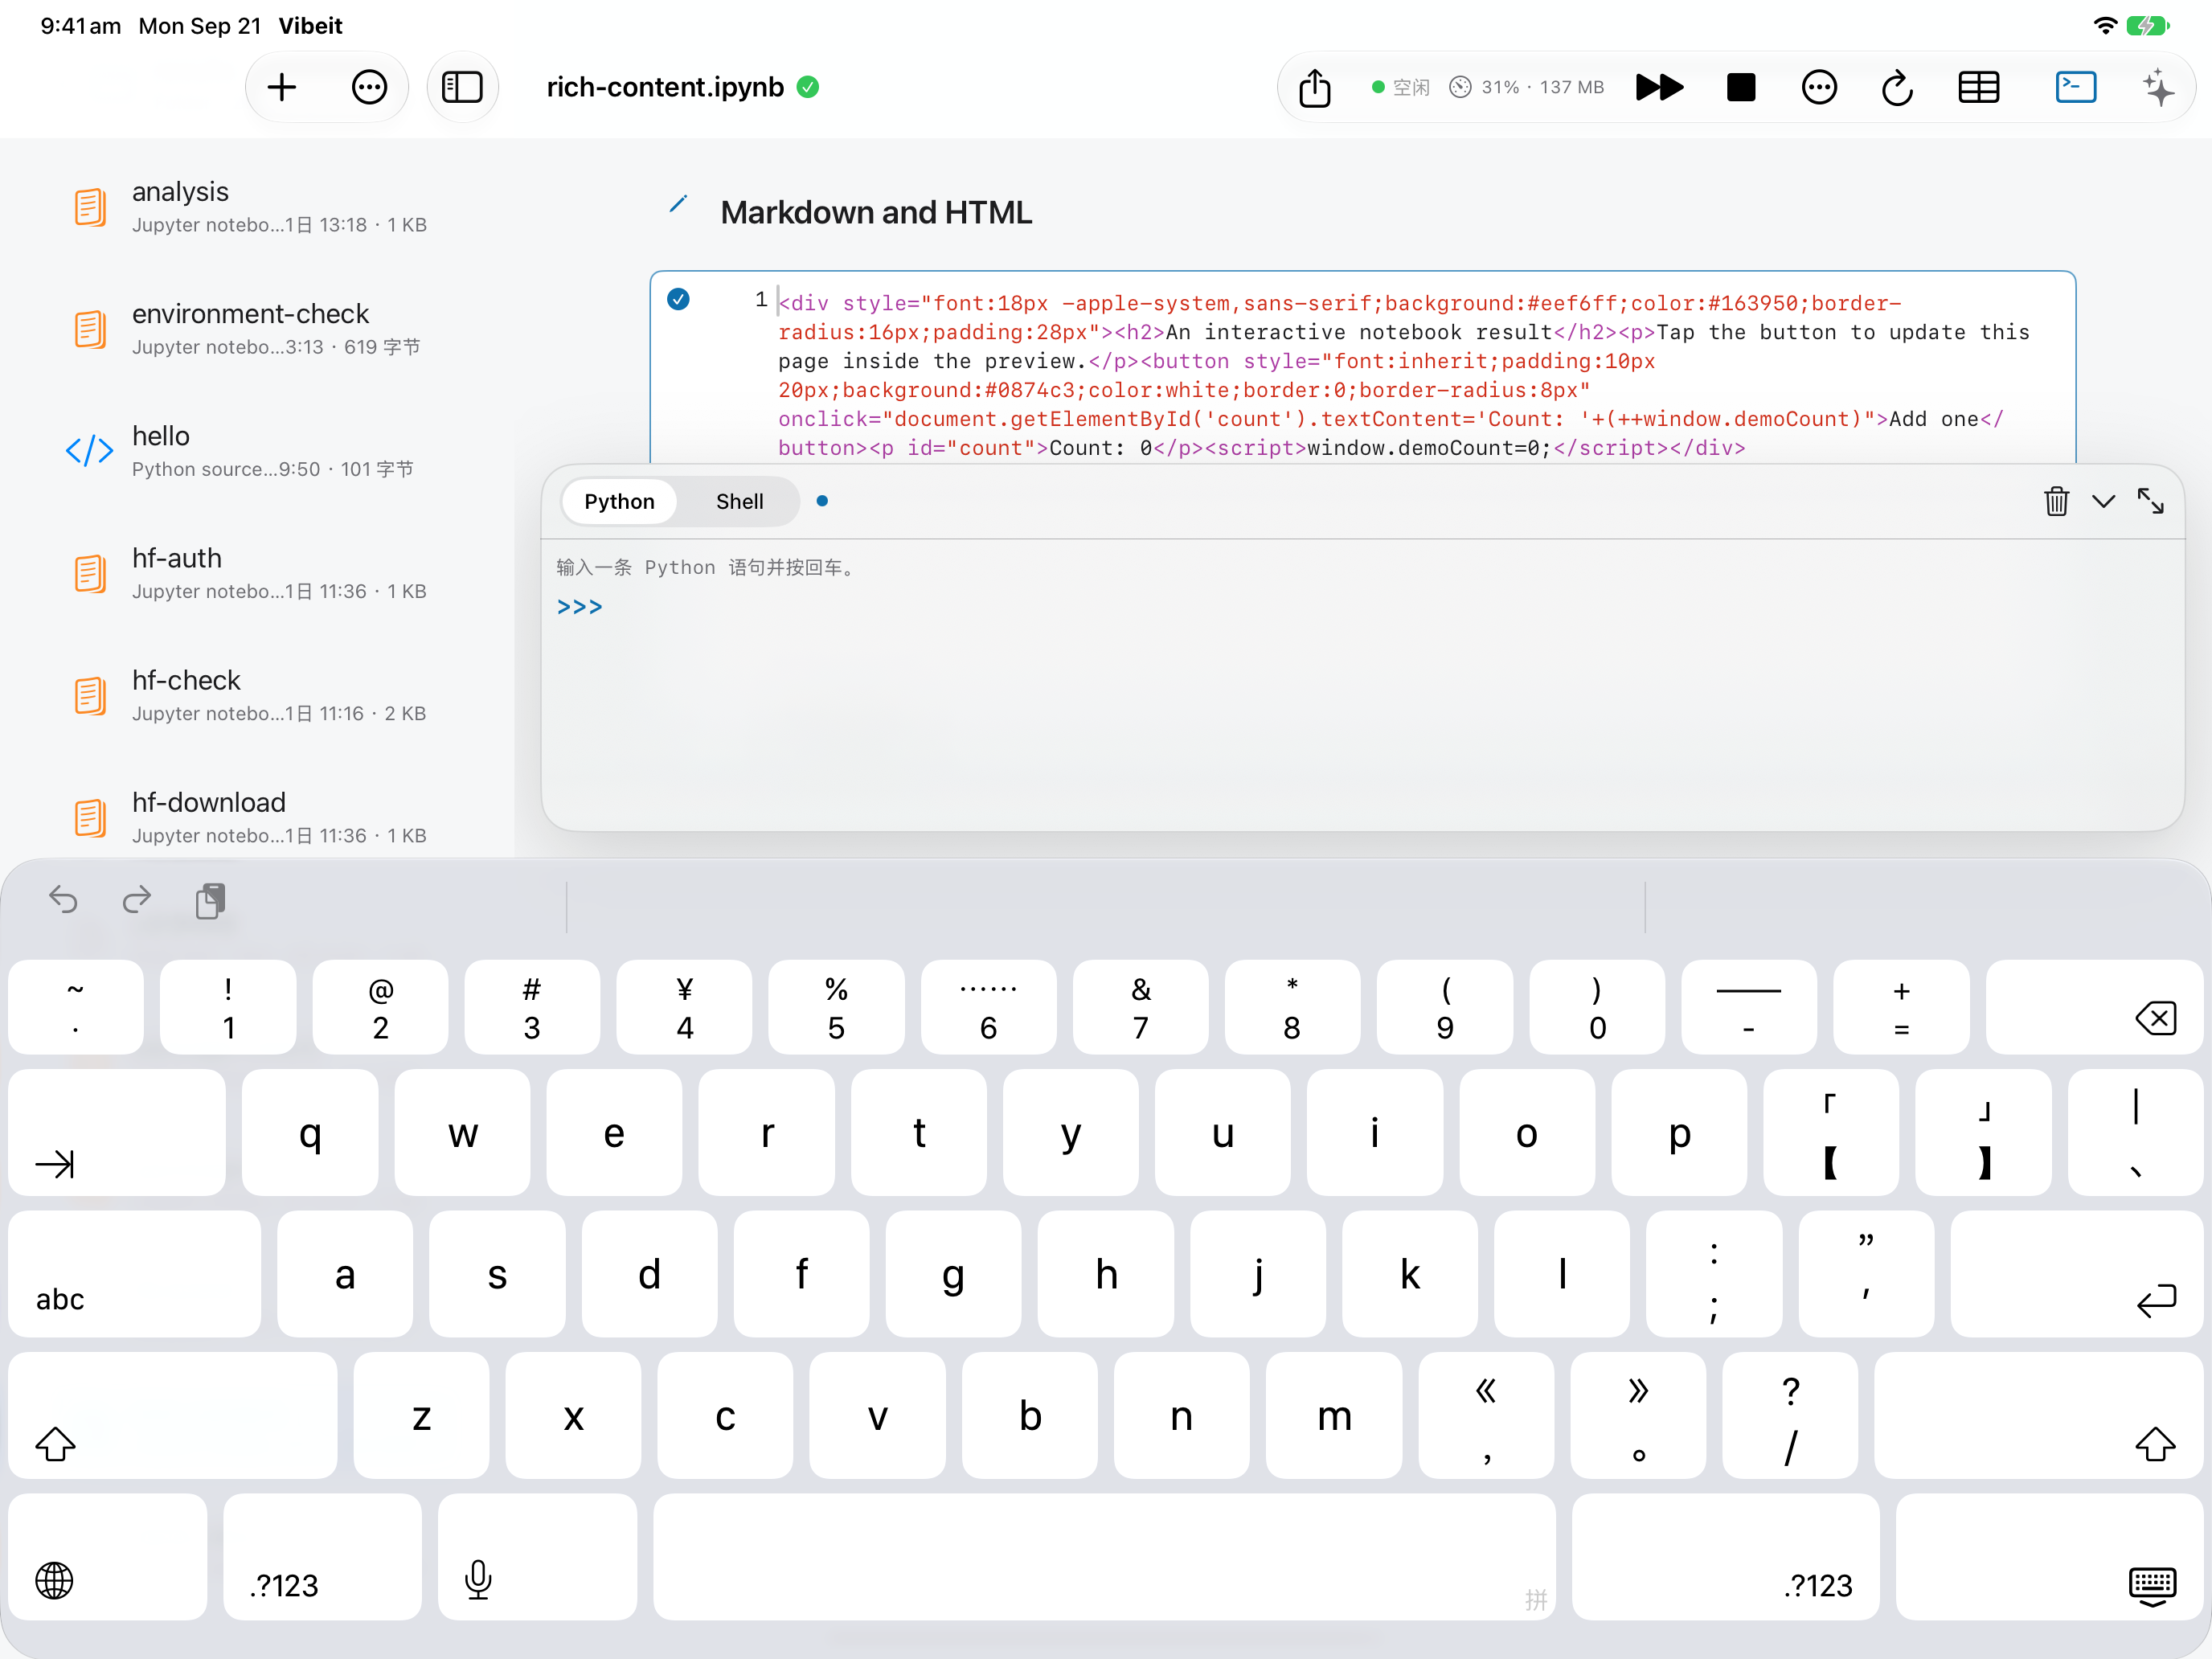The image size is (2212, 1659).
Task: Restart the kernel with the circular arrow
Action: [x=1897, y=88]
